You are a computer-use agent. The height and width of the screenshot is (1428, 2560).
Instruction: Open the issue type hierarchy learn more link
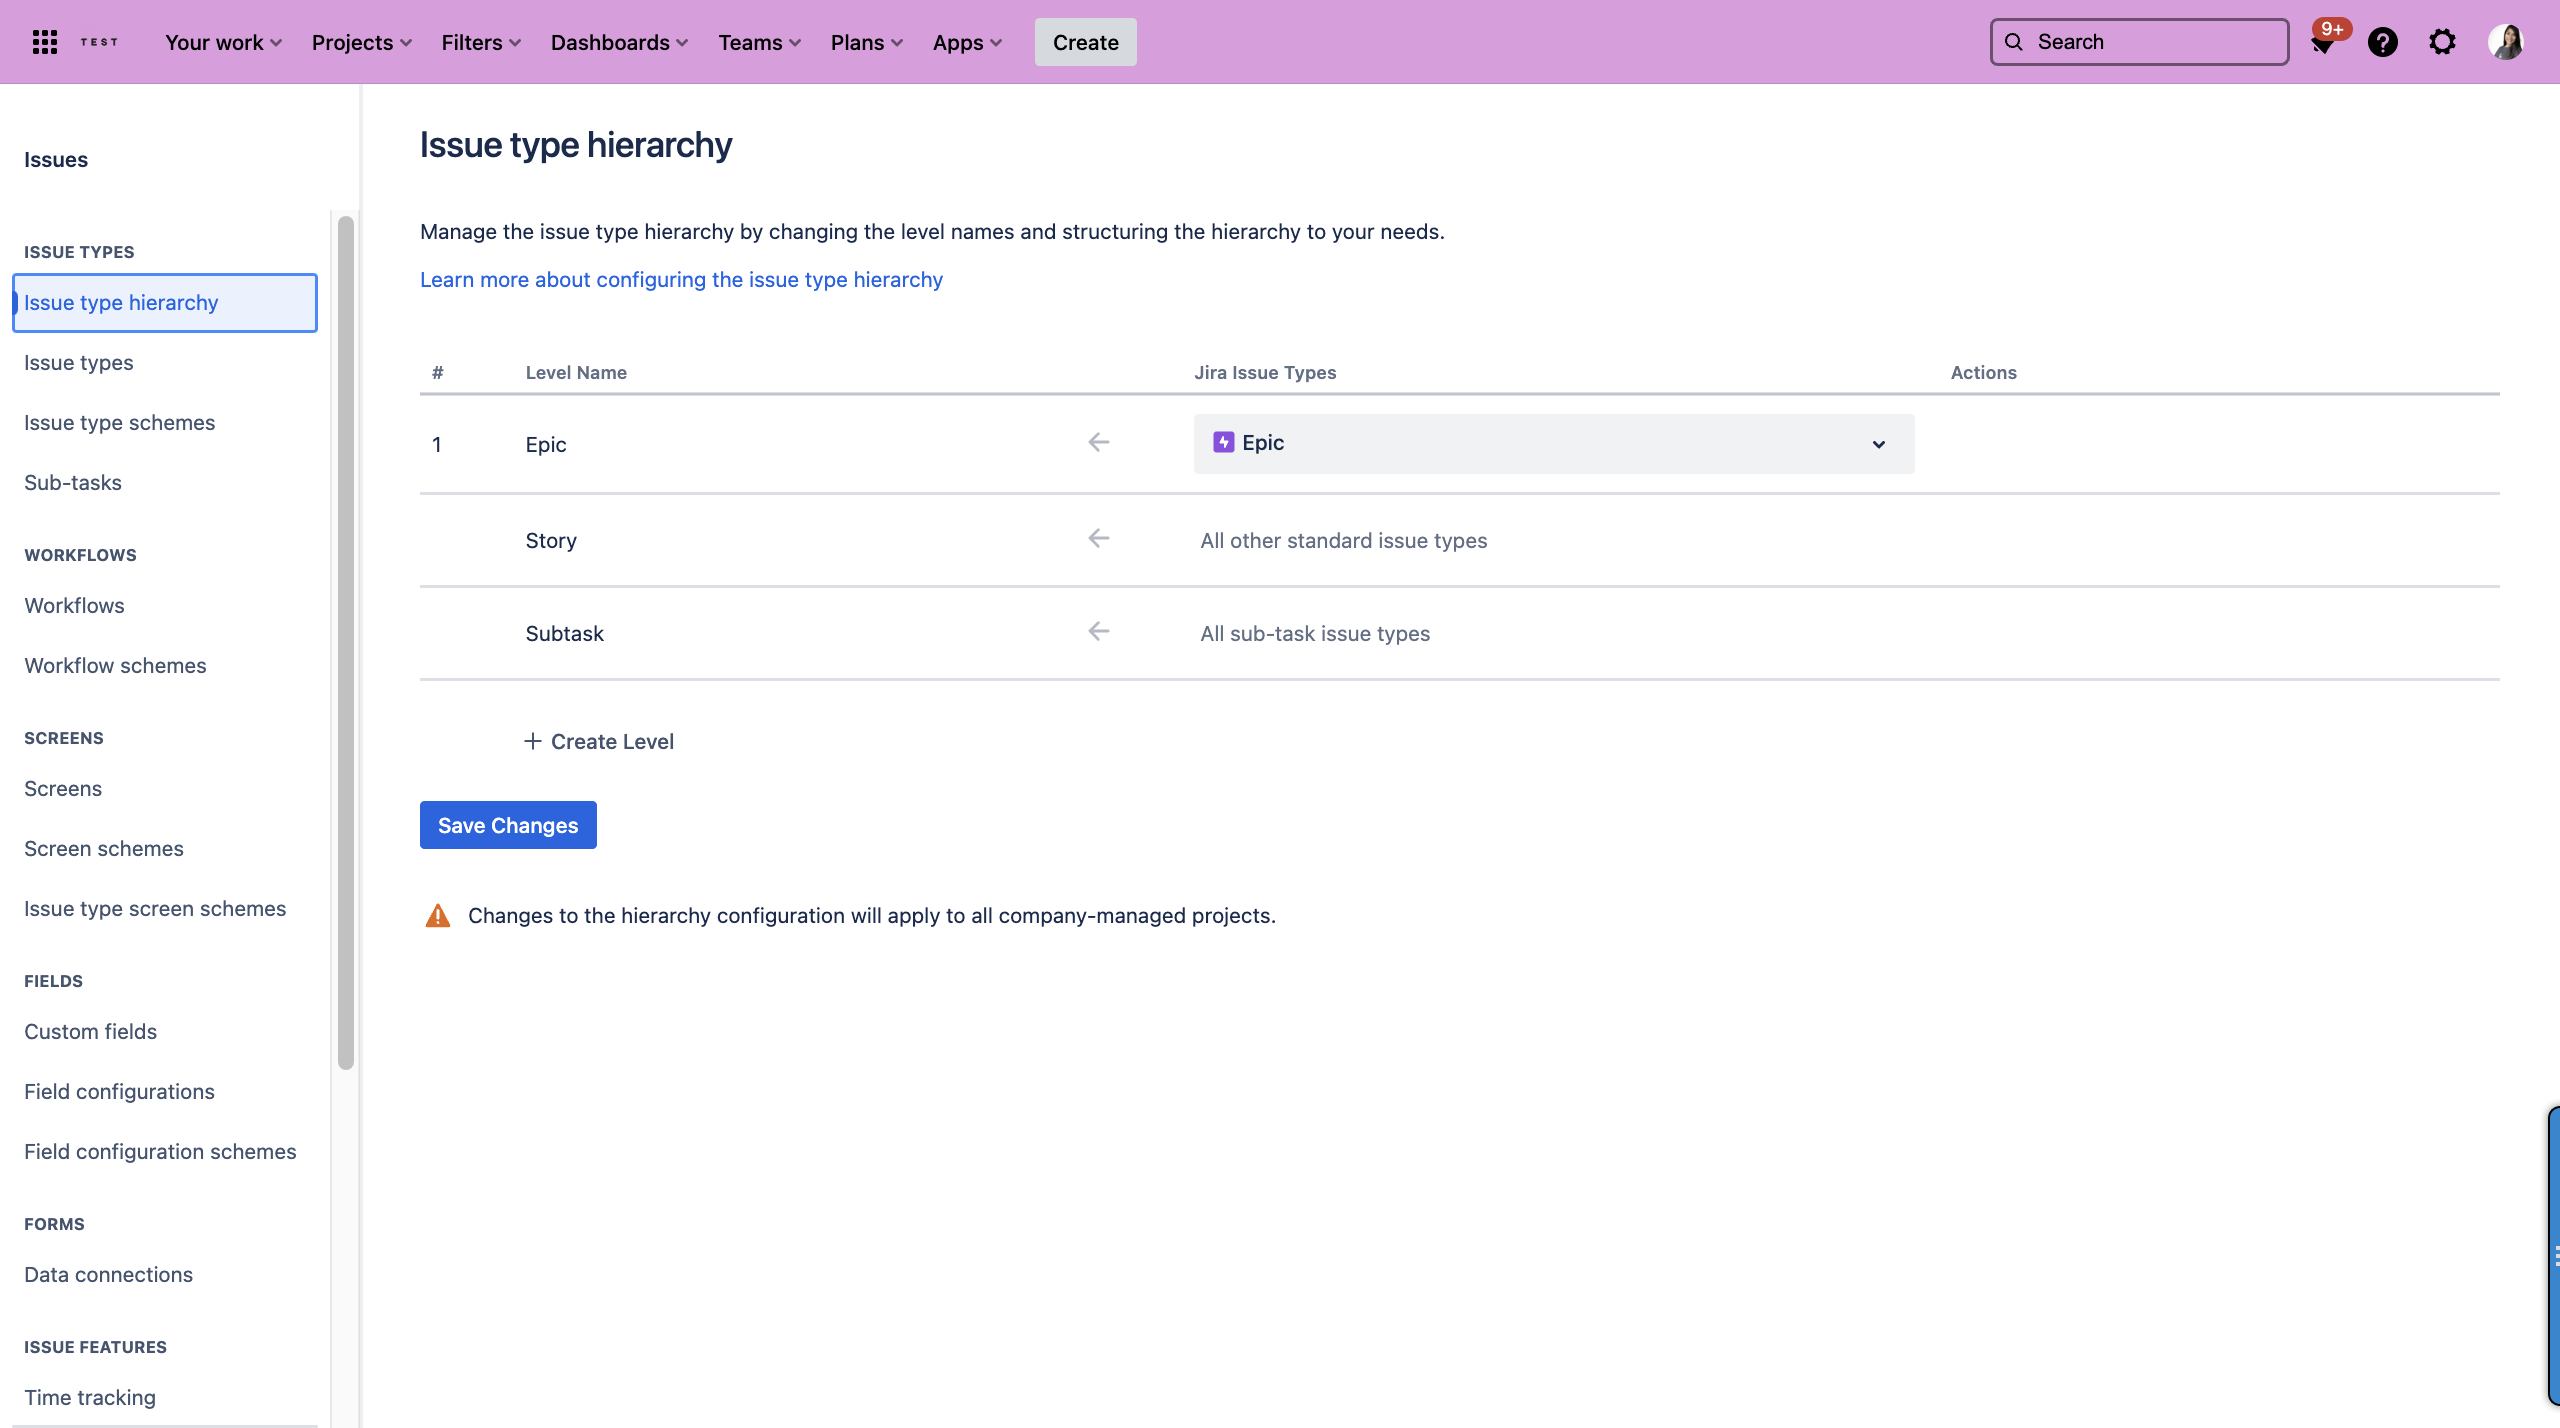pyautogui.click(x=681, y=279)
